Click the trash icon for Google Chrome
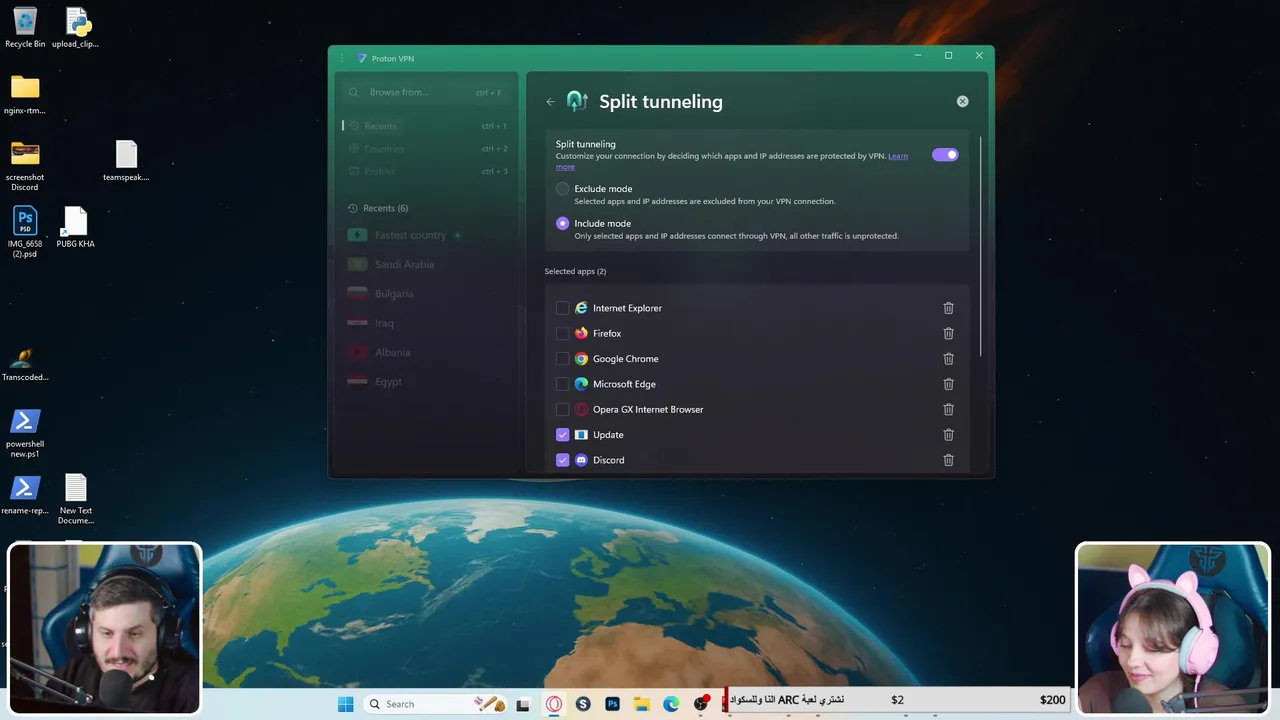1280x720 pixels. pos(948,359)
